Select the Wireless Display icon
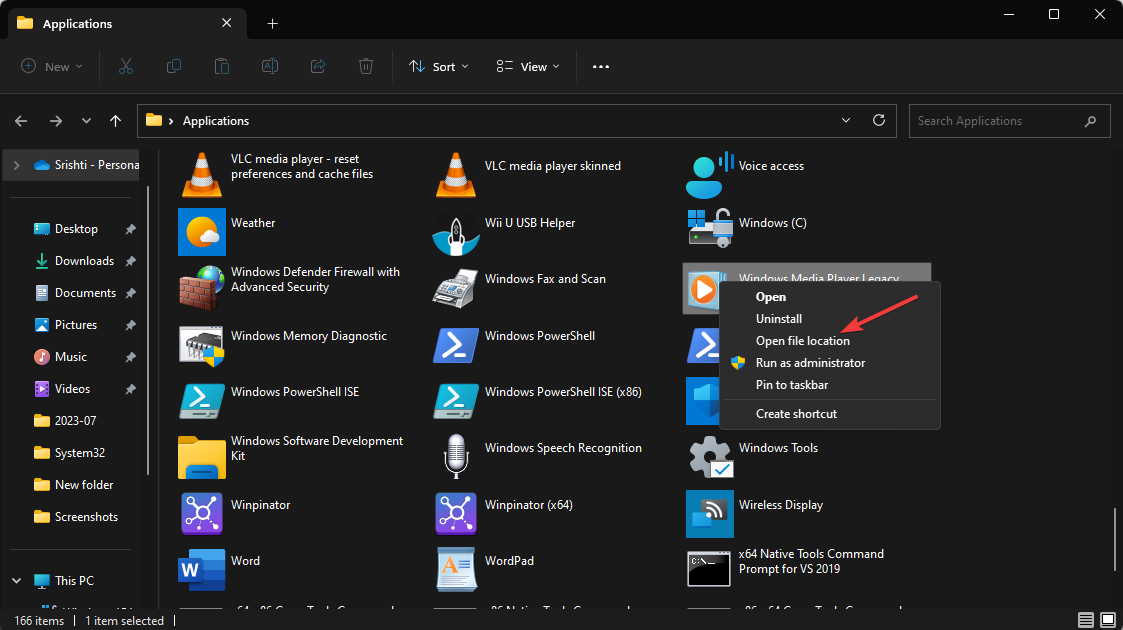1123x630 pixels. point(710,513)
